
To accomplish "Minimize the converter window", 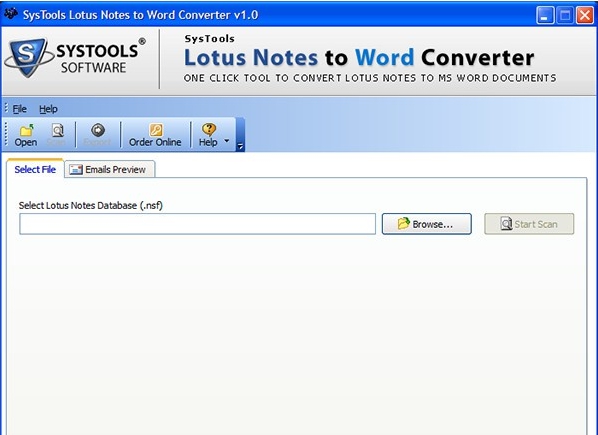I will click(x=545, y=16).
